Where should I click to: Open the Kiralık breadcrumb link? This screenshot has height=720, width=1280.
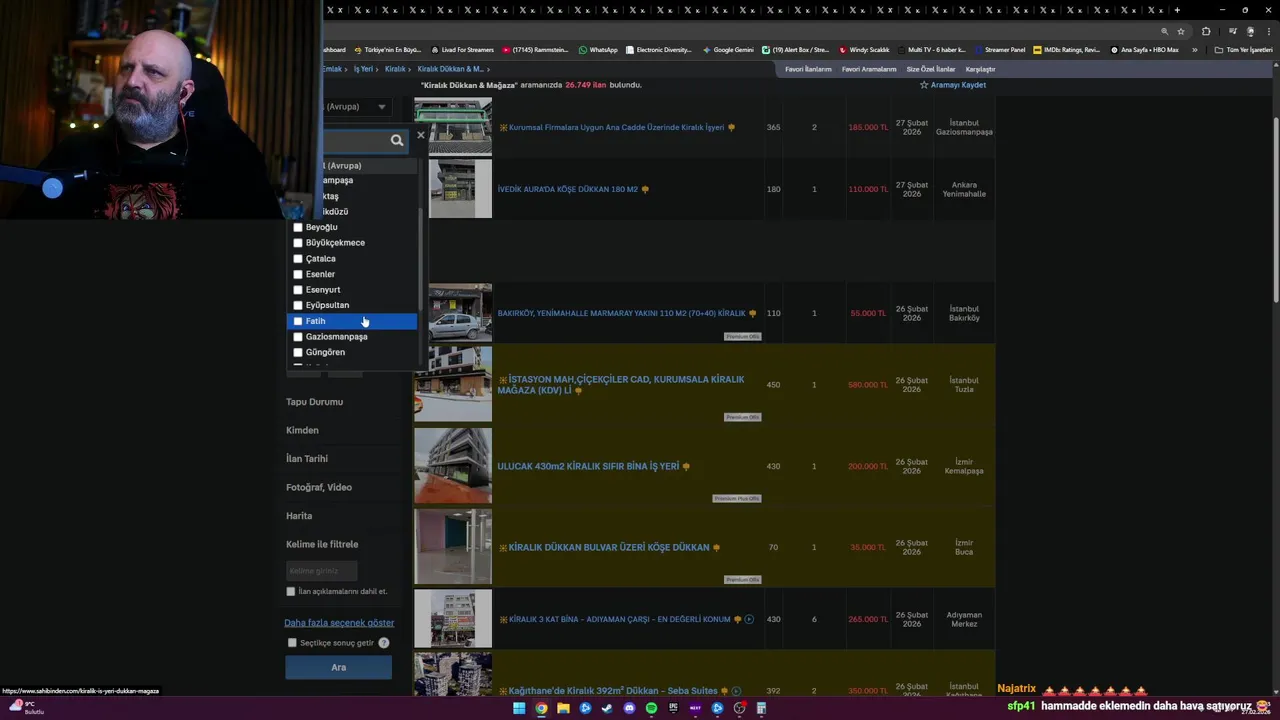(x=395, y=69)
